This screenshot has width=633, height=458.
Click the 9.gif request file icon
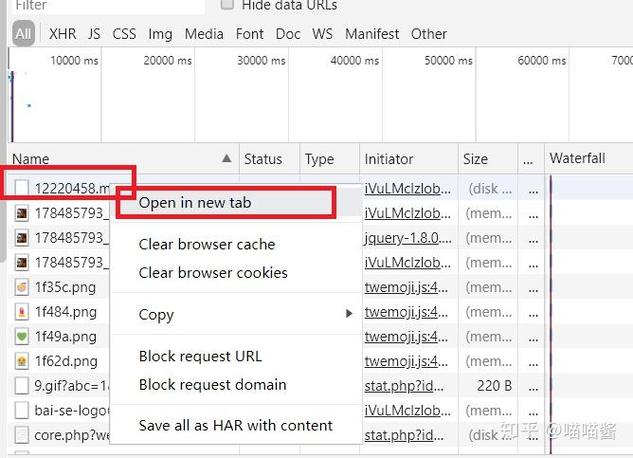[x=21, y=385]
